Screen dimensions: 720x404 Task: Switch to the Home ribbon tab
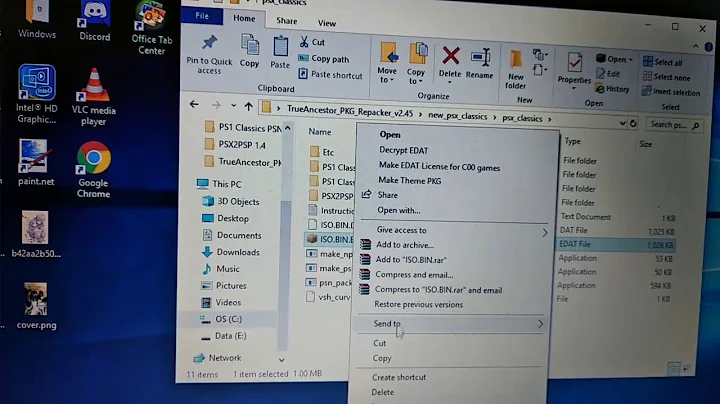(x=244, y=18)
